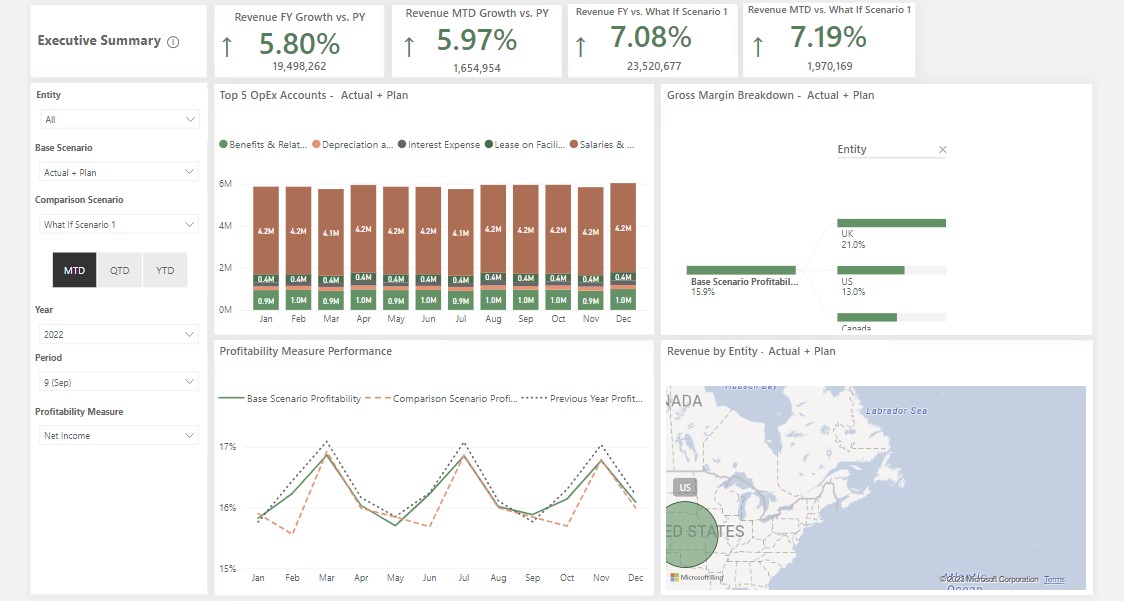Open the Terms link on the map
1124x601 pixels.
click(1057, 578)
